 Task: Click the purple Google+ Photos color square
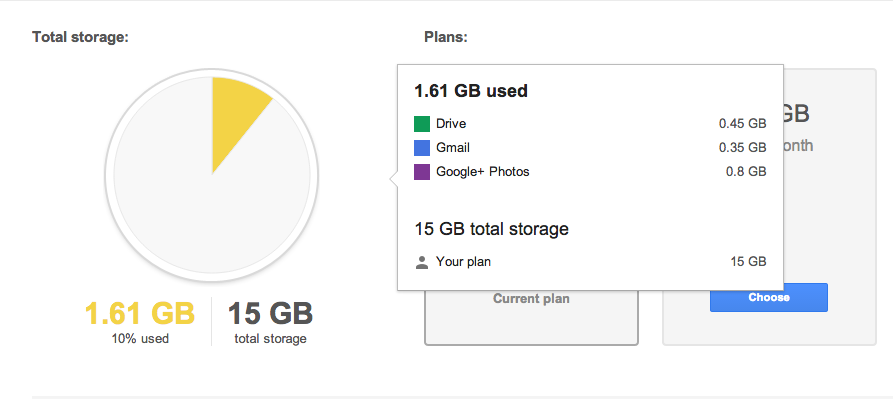pyautogui.click(x=421, y=172)
